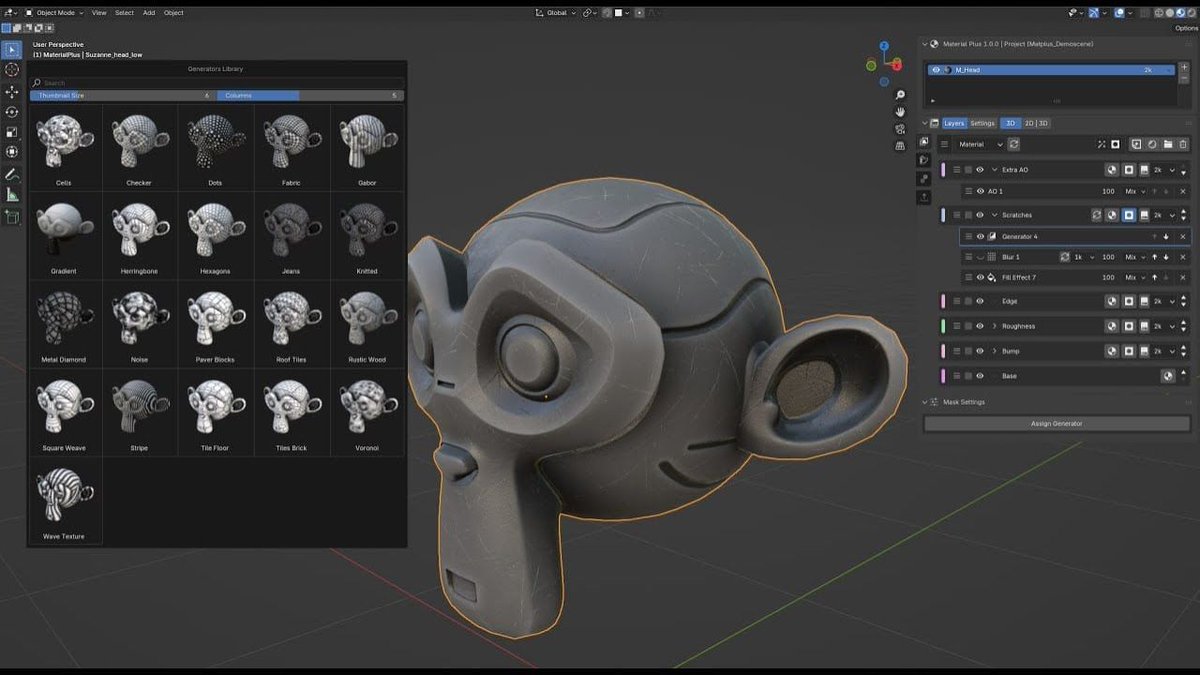Click the sphere icon on Roughness layer
This screenshot has height=675, width=1200.
tap(1112, 326)
